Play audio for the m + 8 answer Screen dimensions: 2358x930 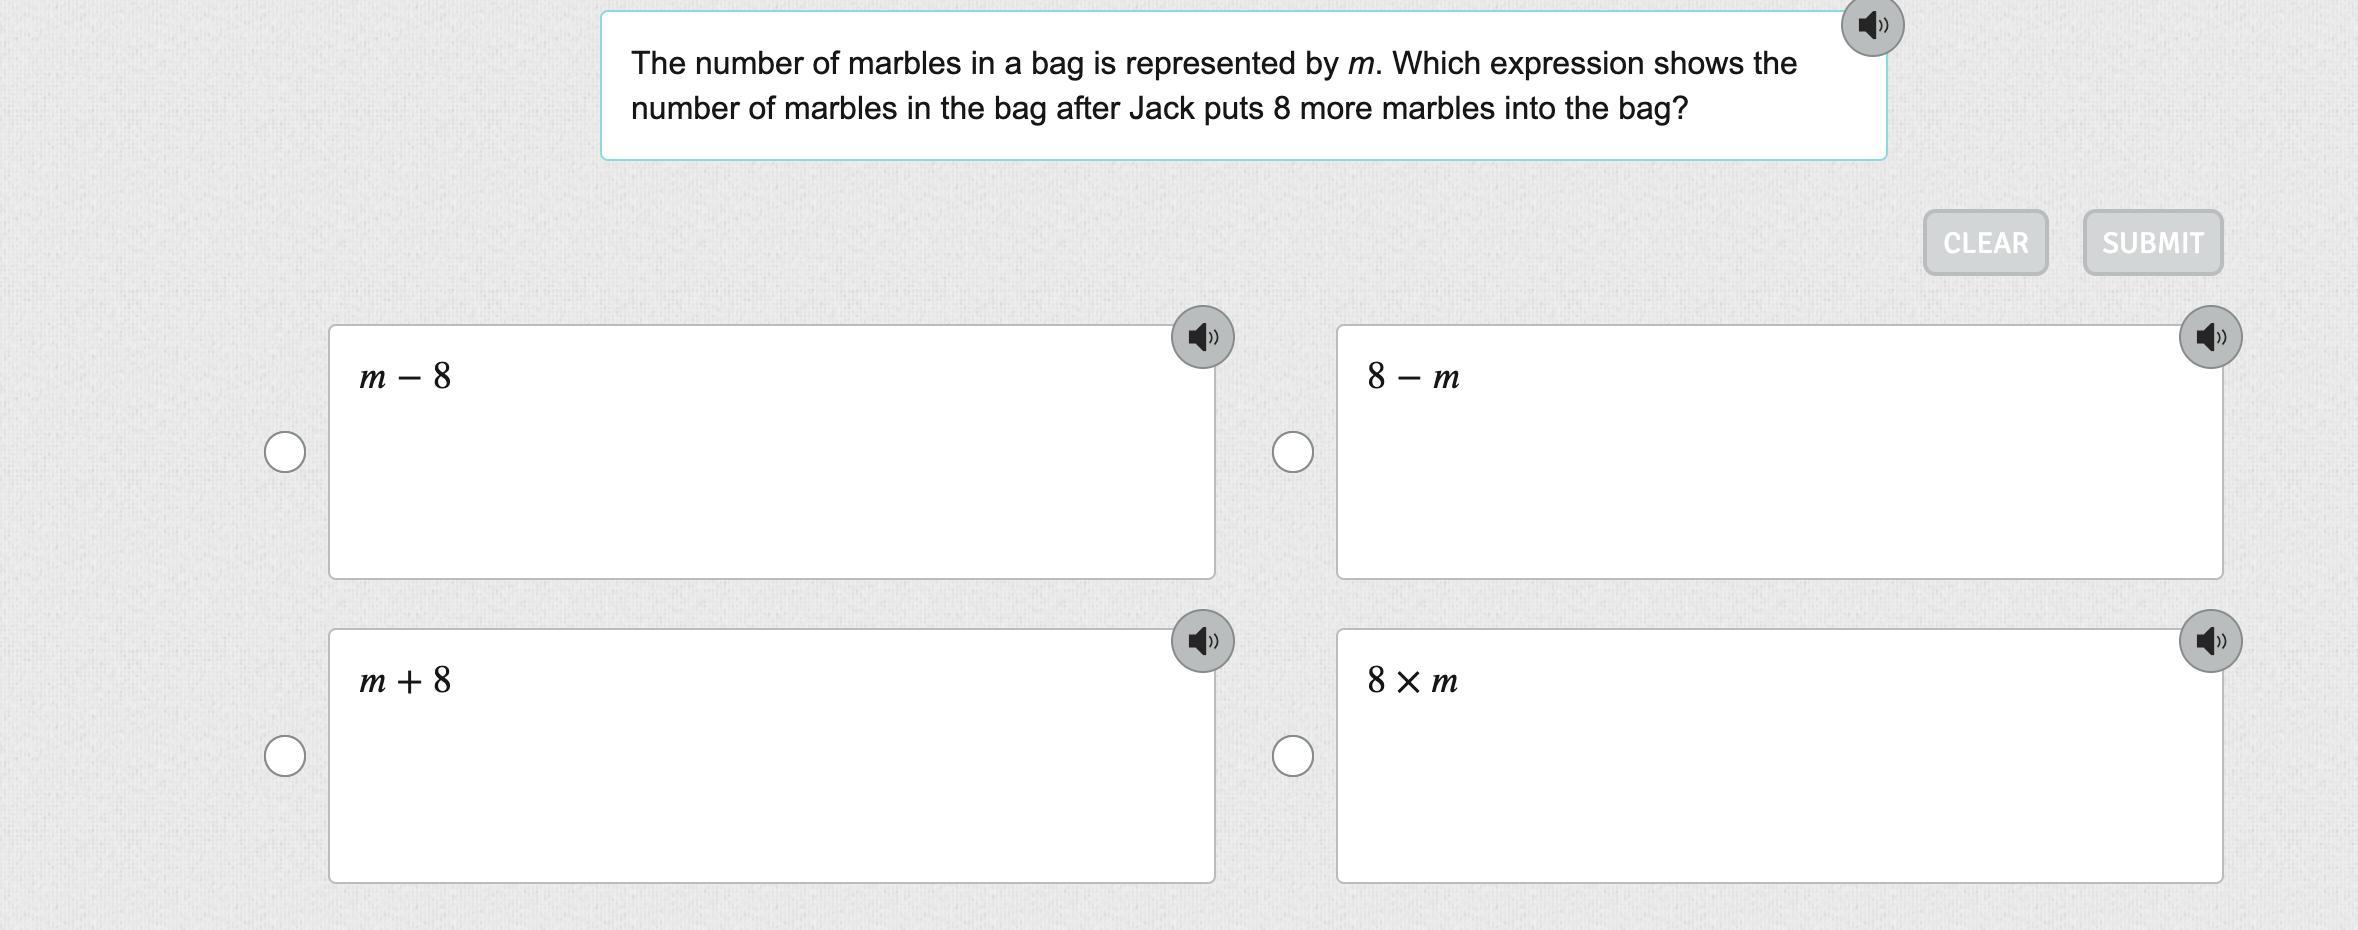1202,641
